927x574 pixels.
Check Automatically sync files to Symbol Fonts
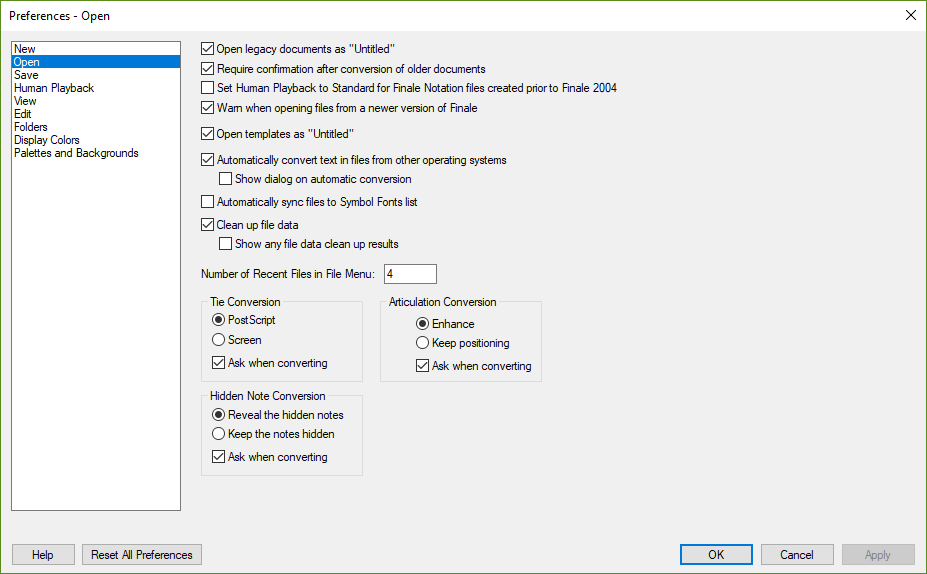point(208,202)
